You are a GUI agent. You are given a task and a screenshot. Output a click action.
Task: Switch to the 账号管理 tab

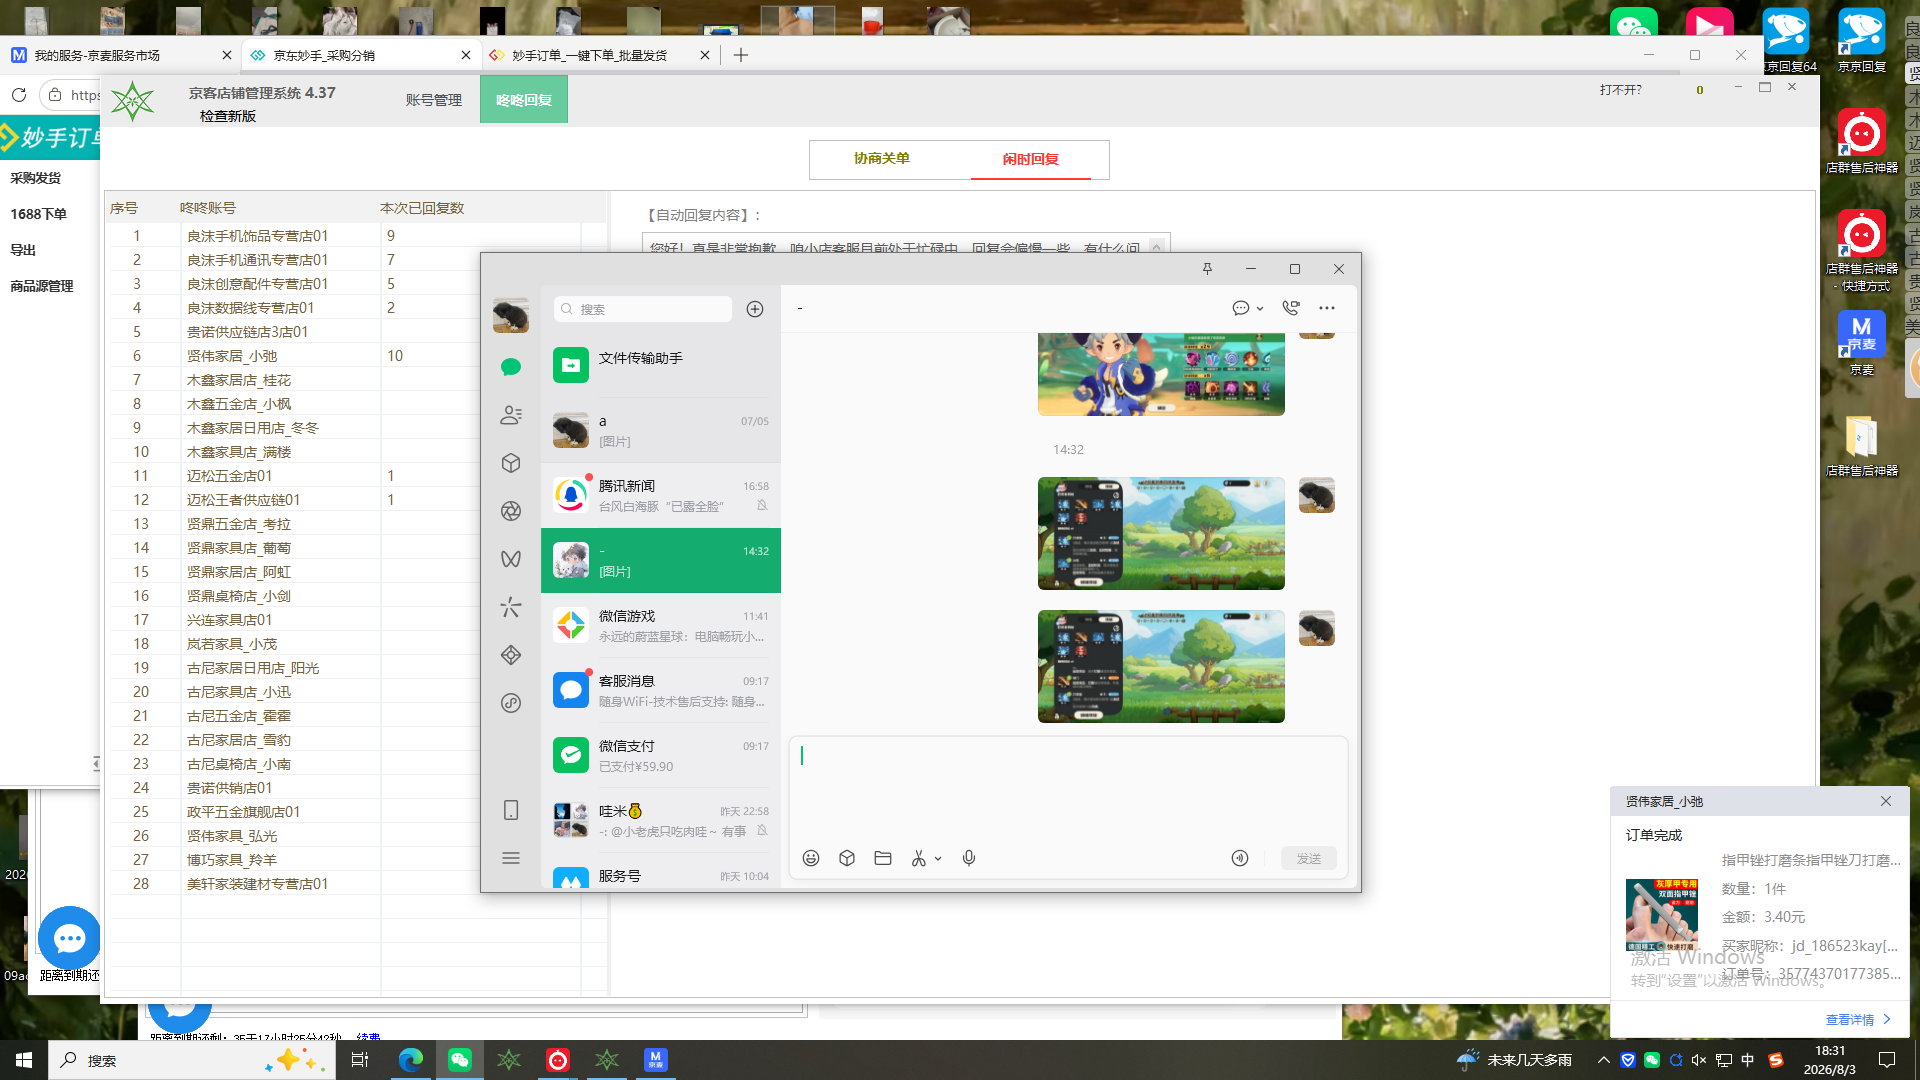click(434, 100)
